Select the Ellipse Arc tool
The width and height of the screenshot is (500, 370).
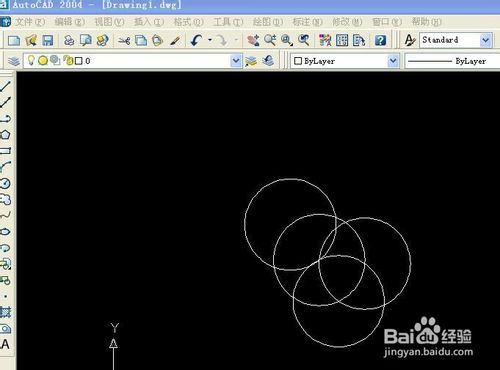coord(5,248)
